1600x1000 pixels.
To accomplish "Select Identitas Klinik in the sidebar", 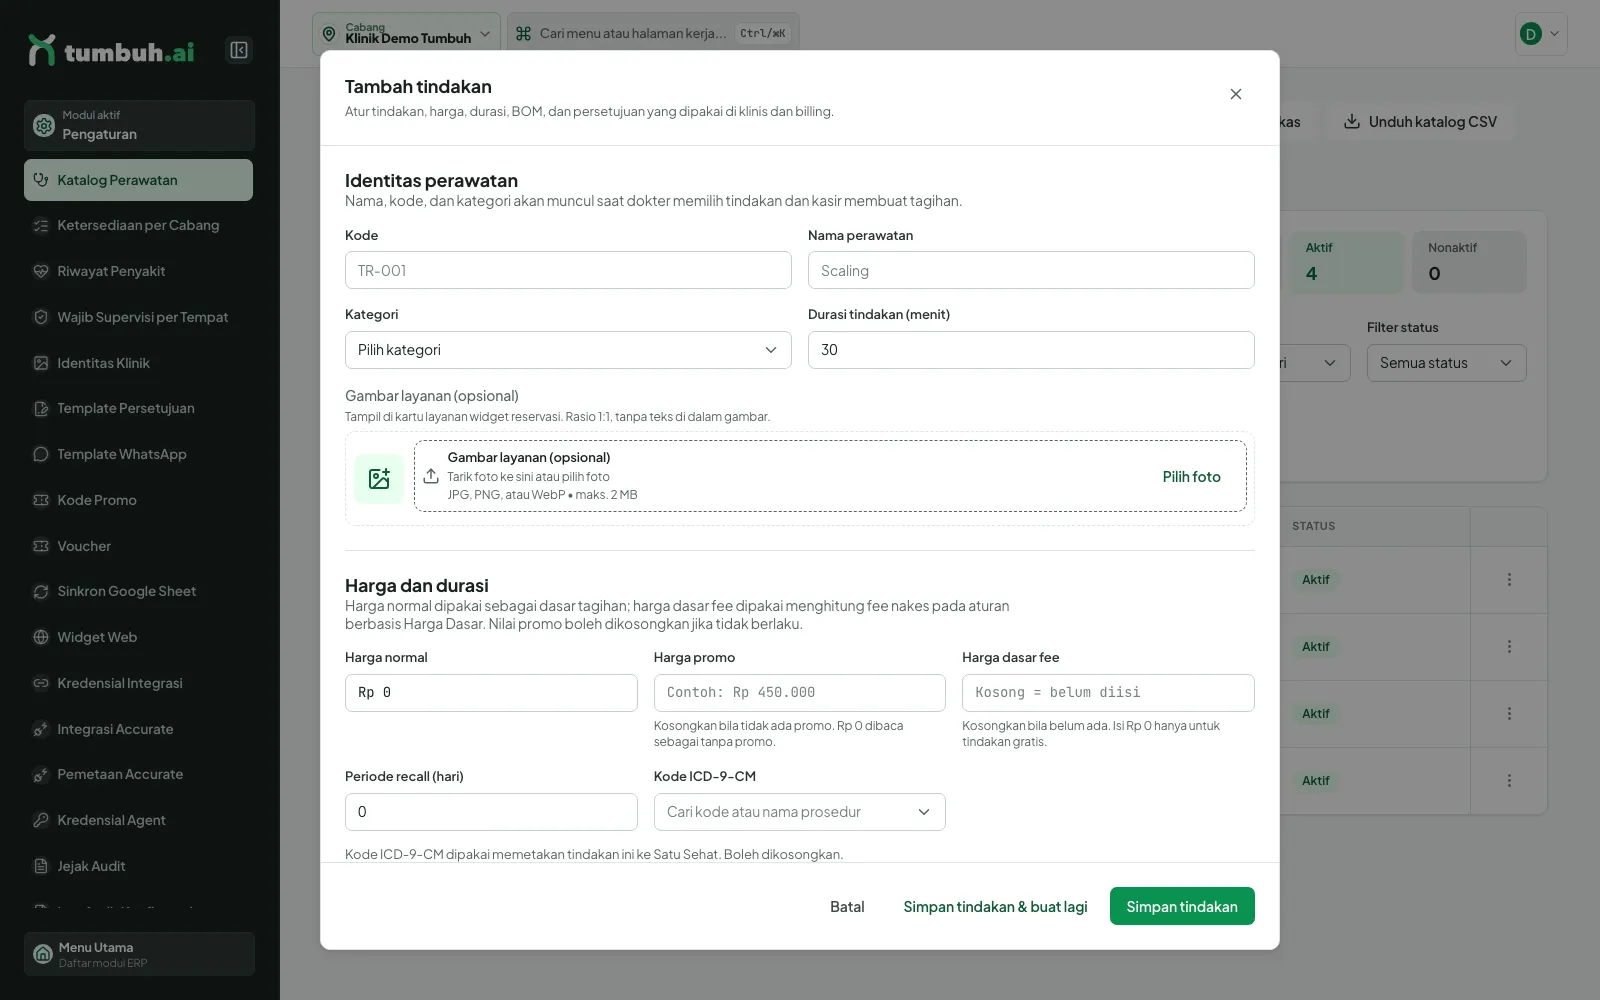I will 138,363.
